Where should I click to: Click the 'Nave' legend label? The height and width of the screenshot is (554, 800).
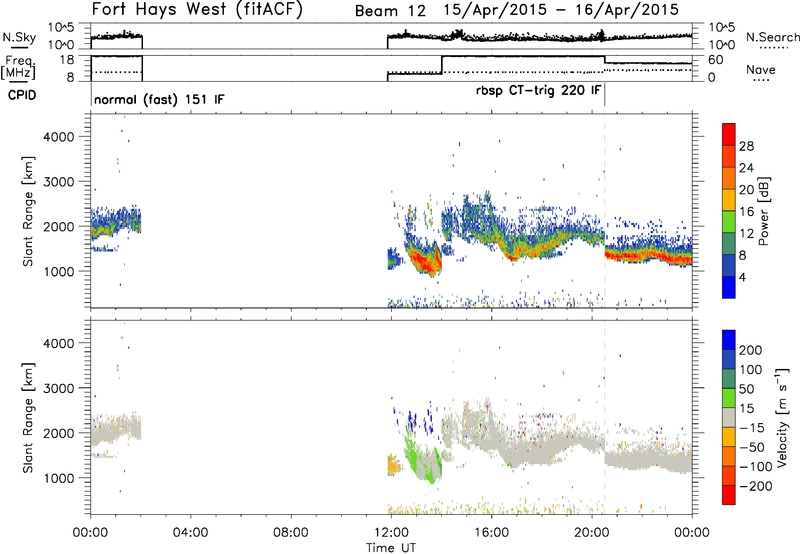pos(761,69)
